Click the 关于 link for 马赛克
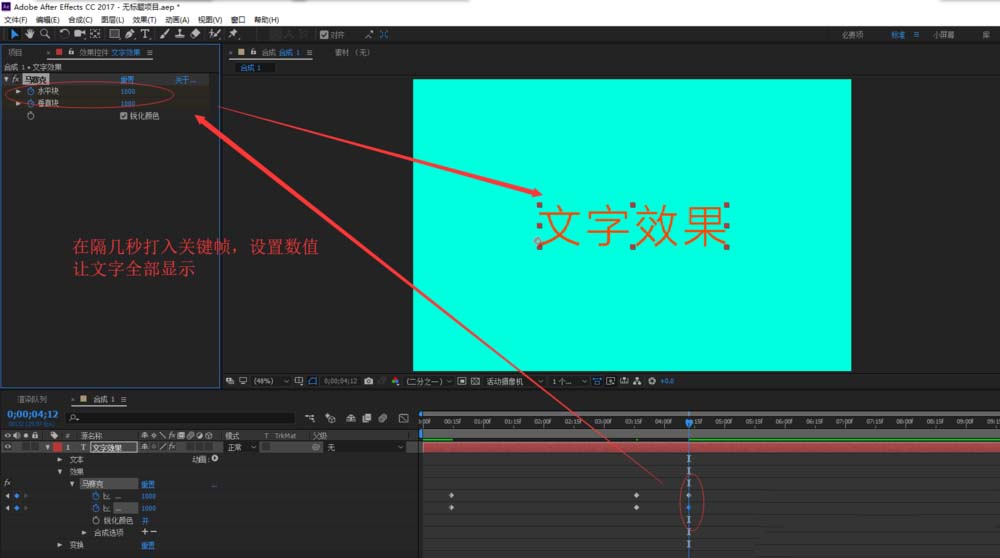The height and width of the screenshot is (558, 1000). (185, 80)
